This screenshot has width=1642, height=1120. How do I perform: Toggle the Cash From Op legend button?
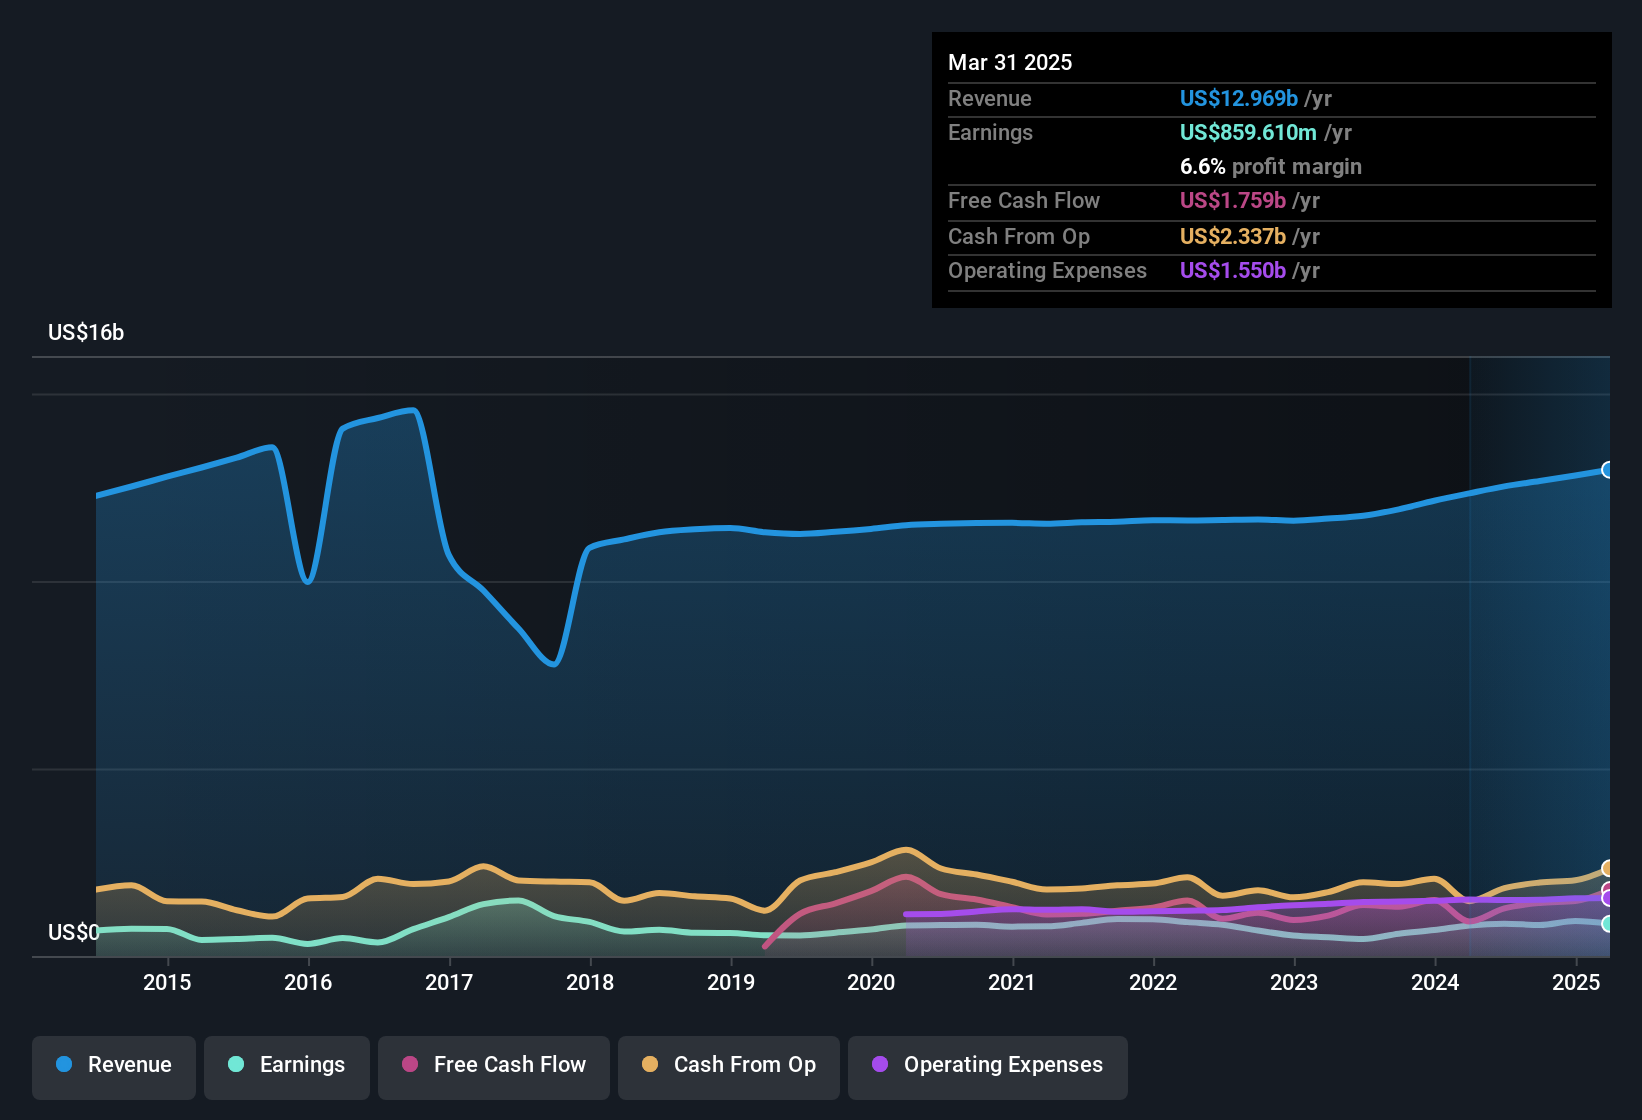729,1067
